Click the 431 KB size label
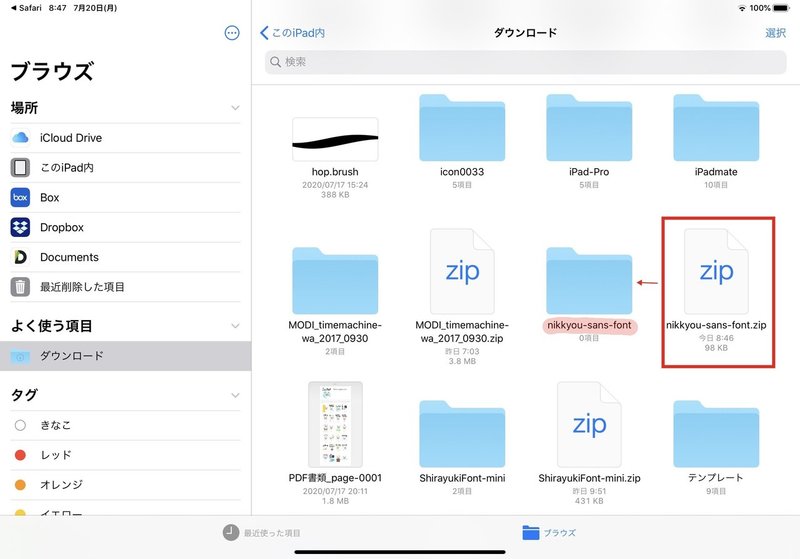Image resolution: width=800 pixels, height=559 pixels. [589, 501]
